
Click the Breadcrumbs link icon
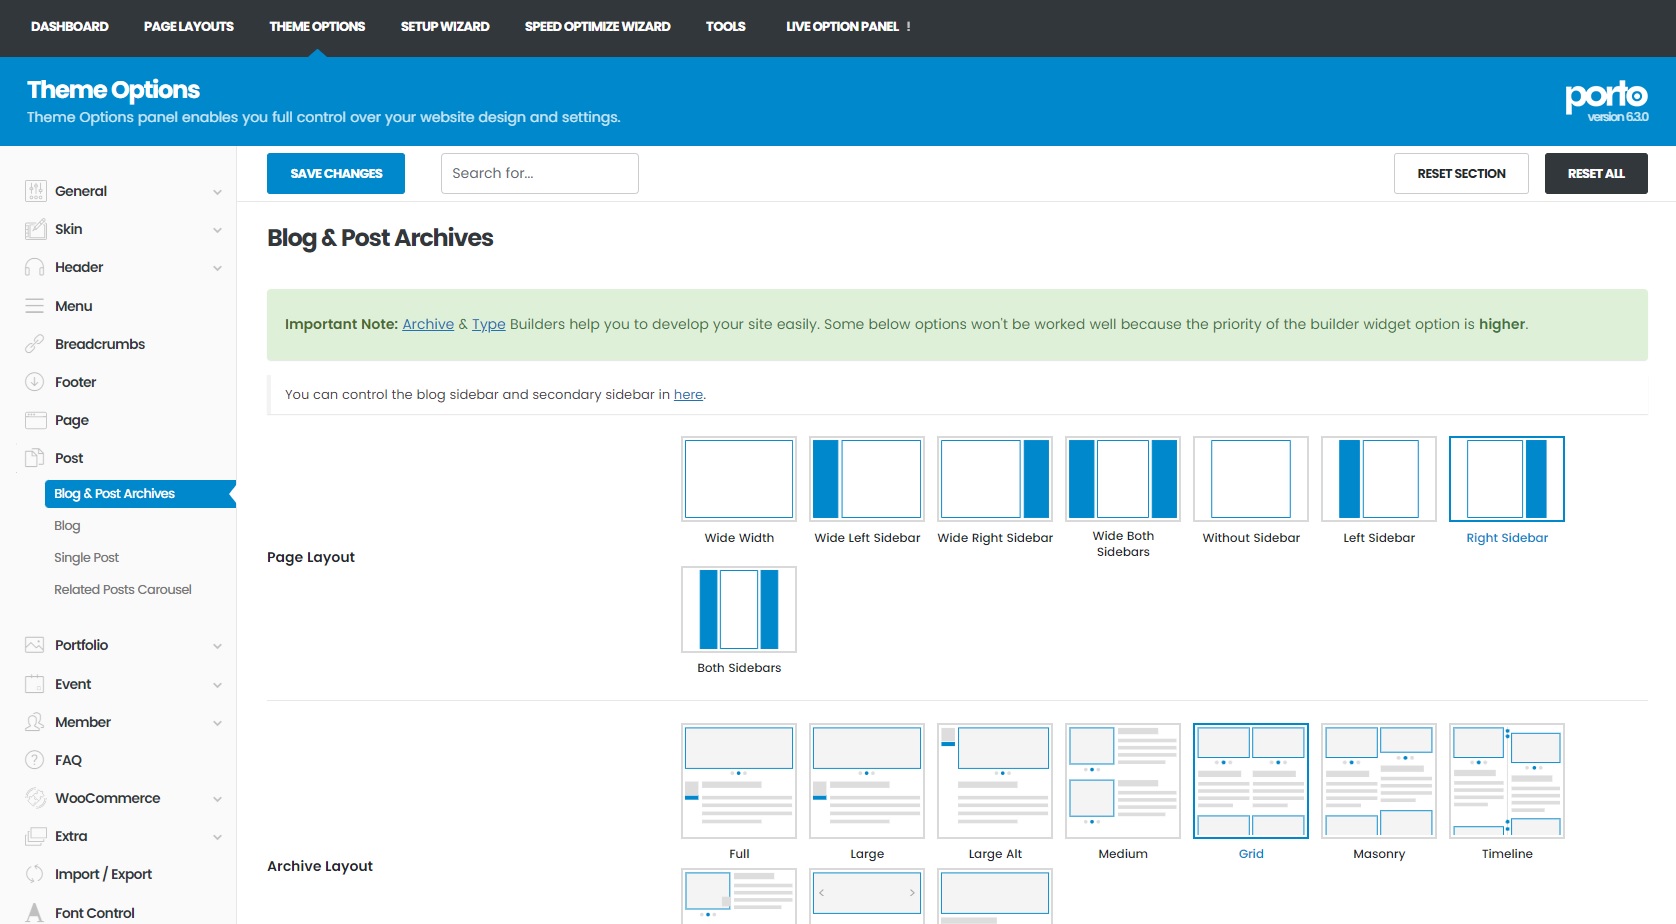[x=35, y=344]
